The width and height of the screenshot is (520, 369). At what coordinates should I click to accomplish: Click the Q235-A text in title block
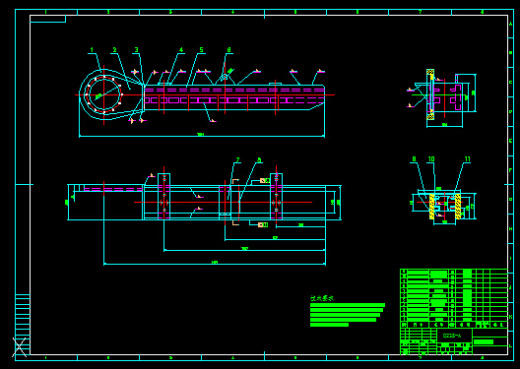tap(452, 336)
